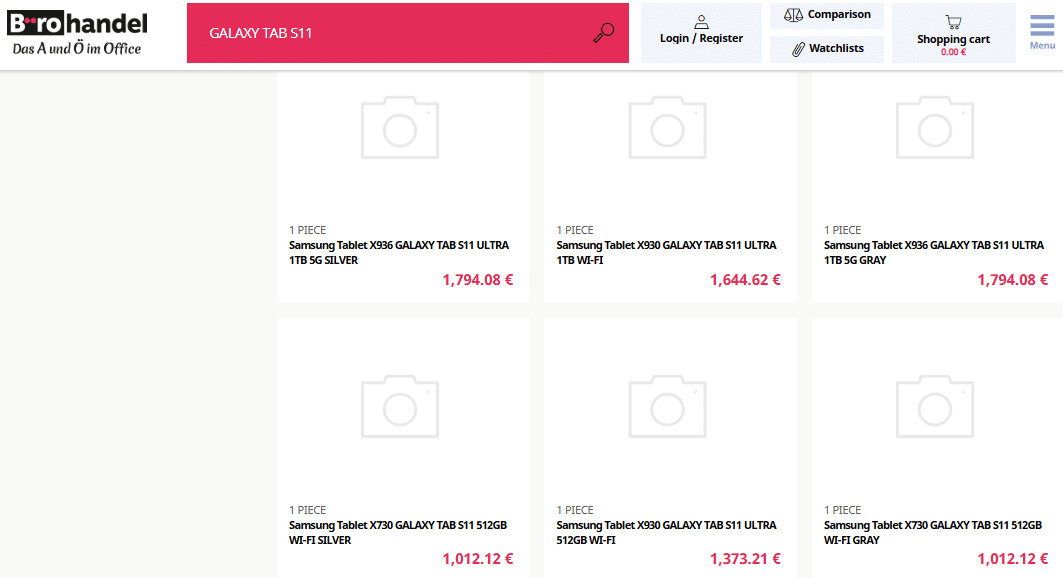This screenshot has width=1063, height=578.
Task: Open X936 S11 Ultra 1TB 5G Silver product
Action: (x=402, y=252)
